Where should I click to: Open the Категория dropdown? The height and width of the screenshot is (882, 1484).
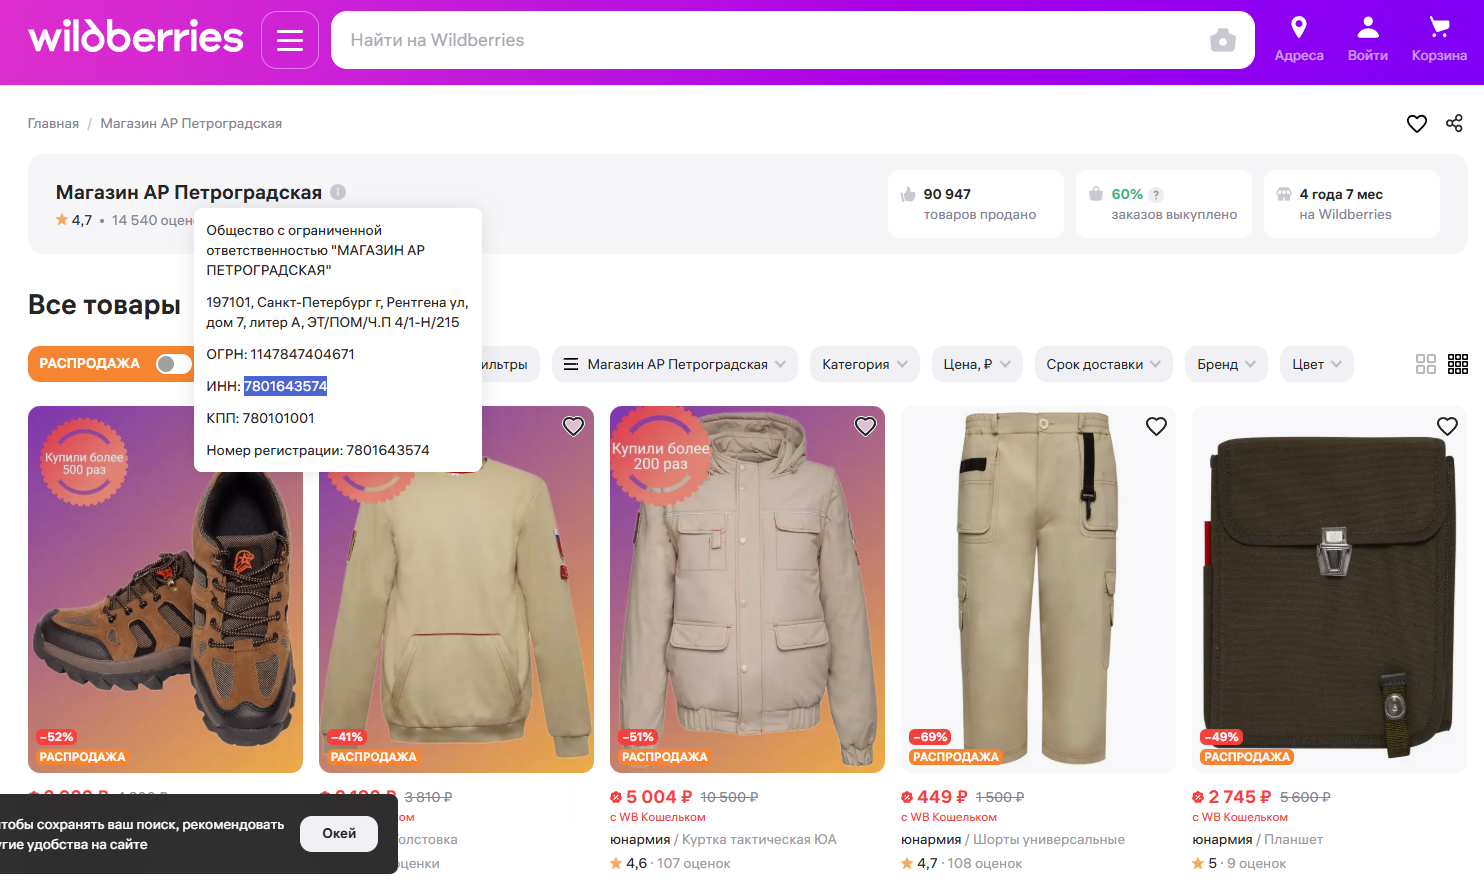(865, 364)
